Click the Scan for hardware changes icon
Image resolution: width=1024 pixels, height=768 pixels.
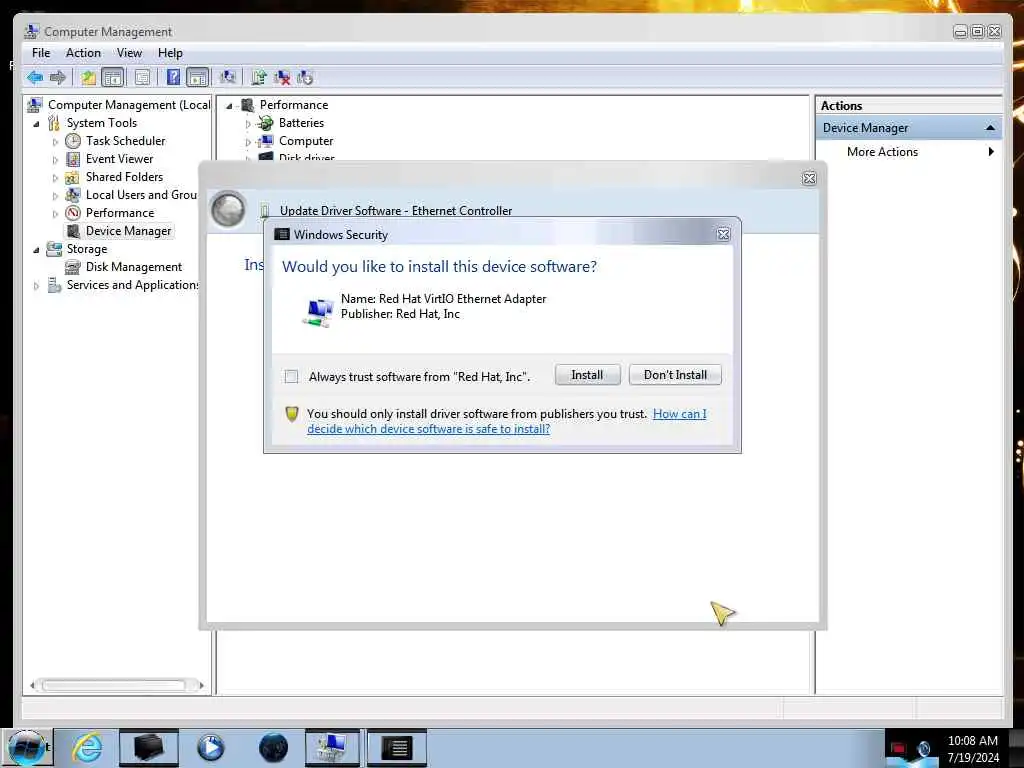click(x=227, y=78)
